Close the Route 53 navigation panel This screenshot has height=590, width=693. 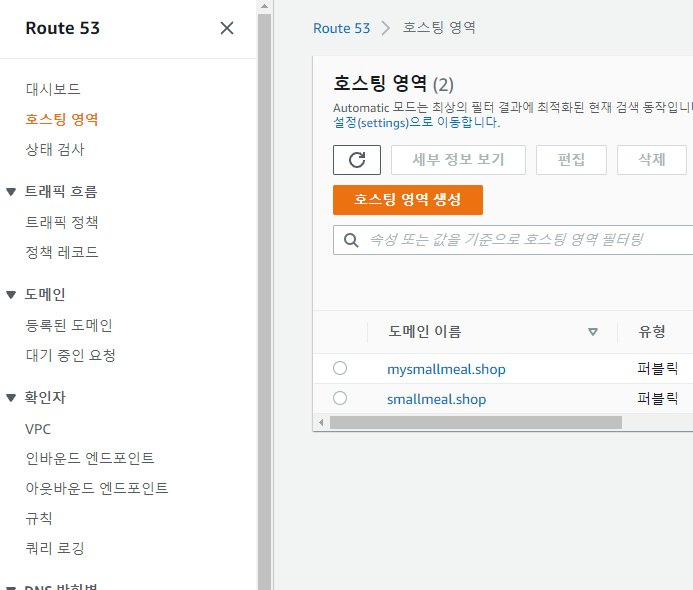pyautogui.click(x=227, y=28)
